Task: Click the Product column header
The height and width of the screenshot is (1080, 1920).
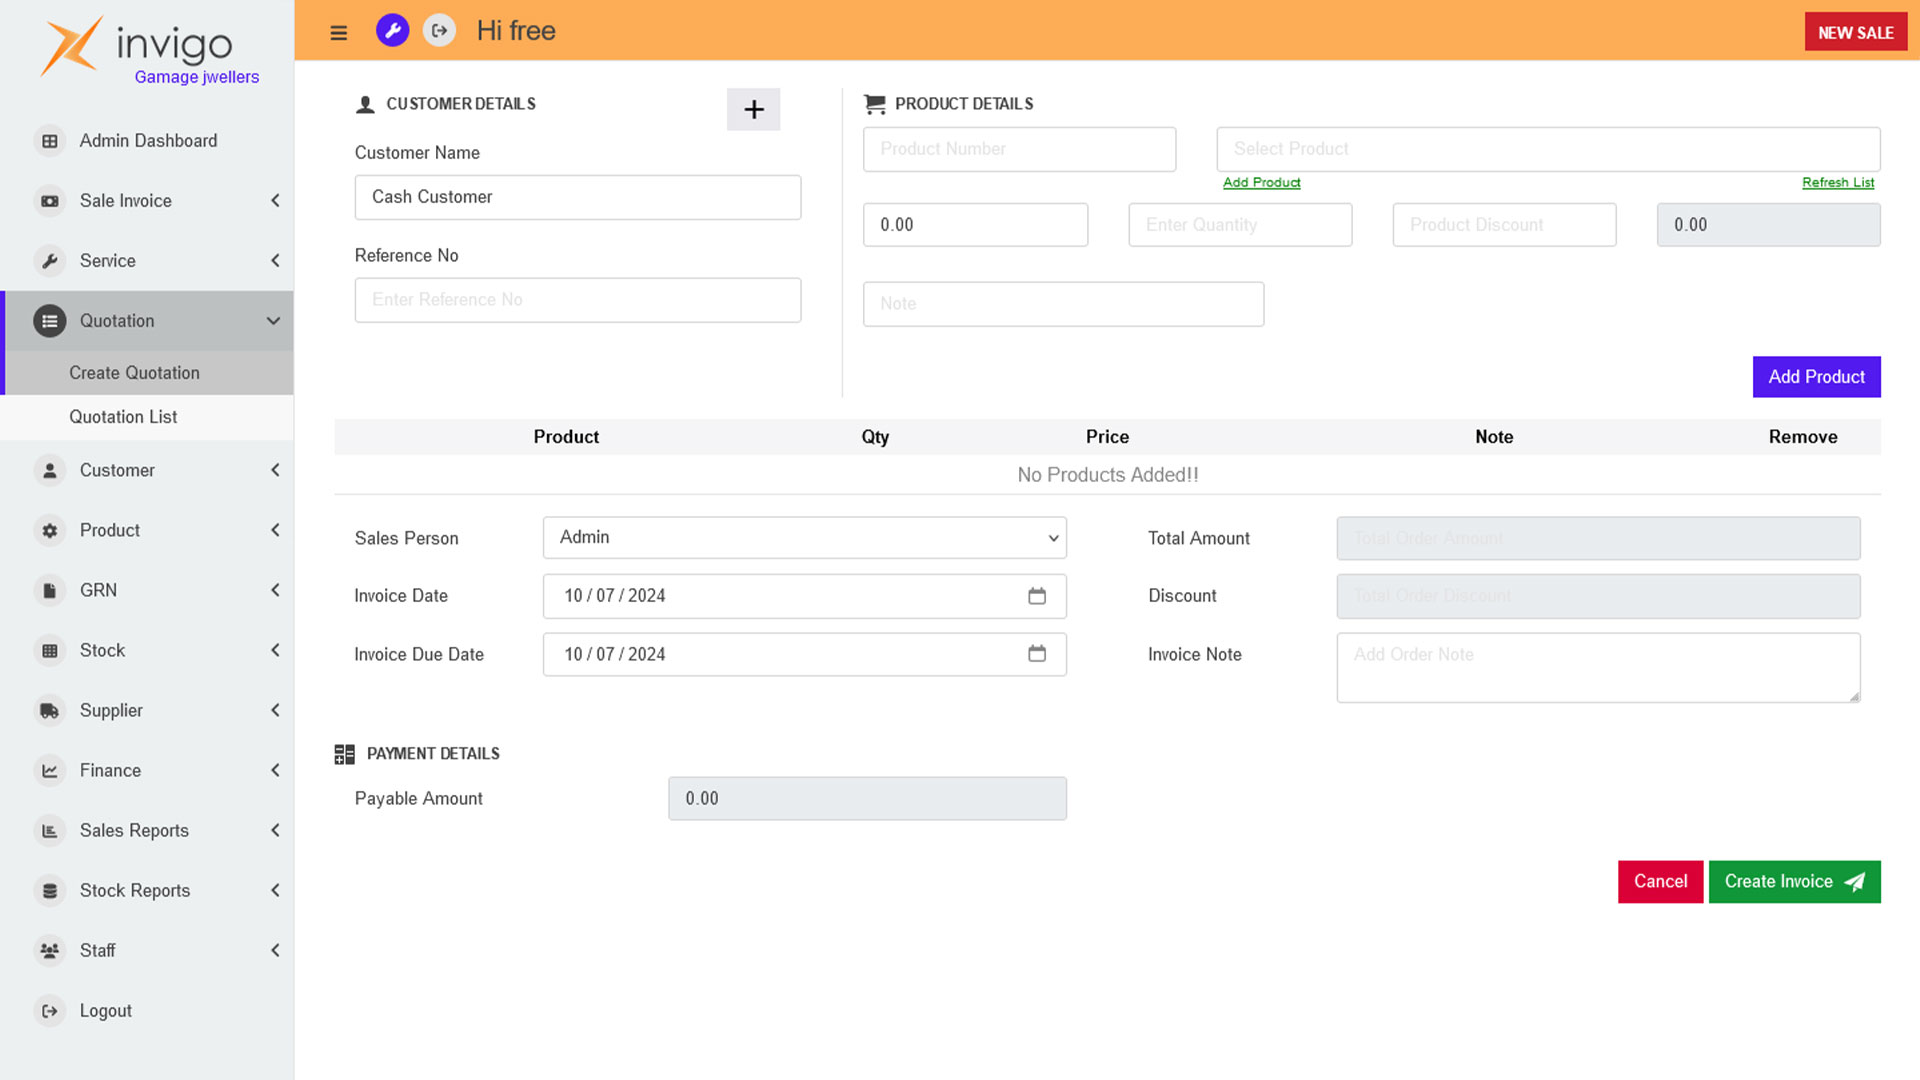Action: coord(566,437)
